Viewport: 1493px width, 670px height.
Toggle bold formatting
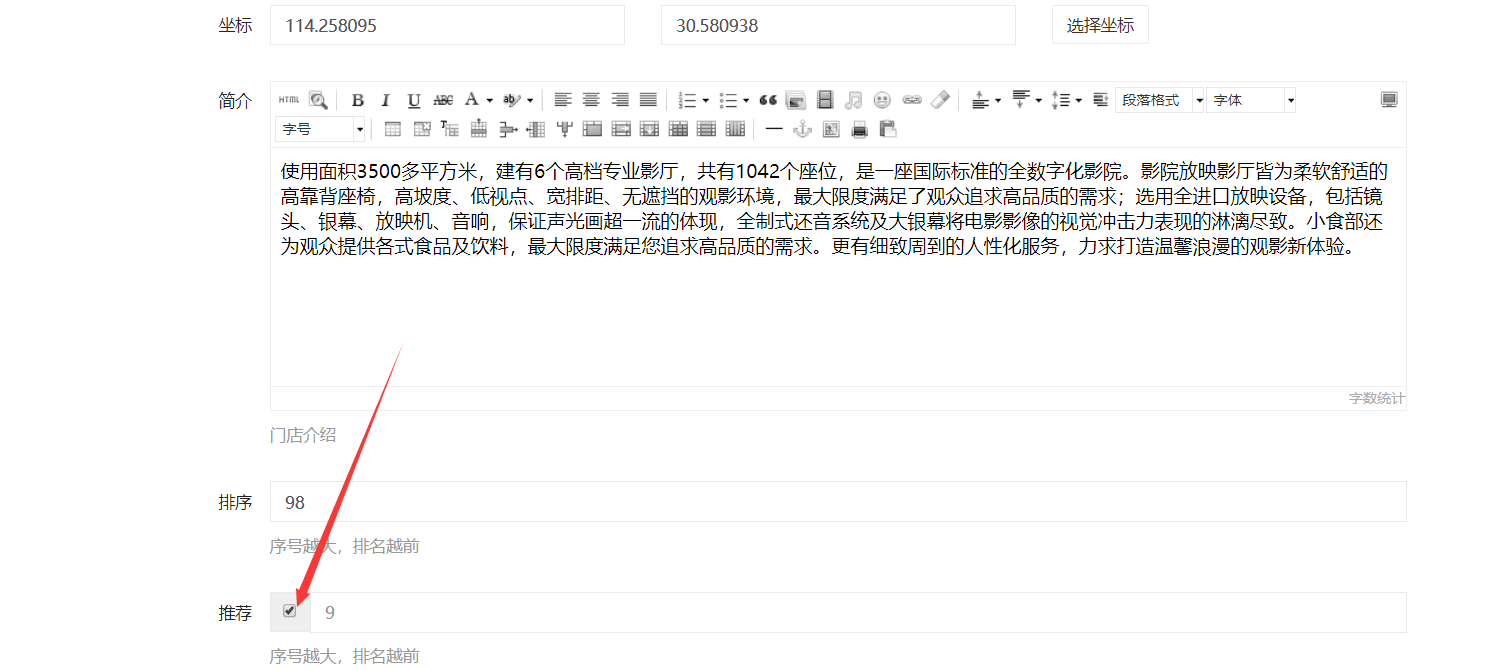point(358,100)
